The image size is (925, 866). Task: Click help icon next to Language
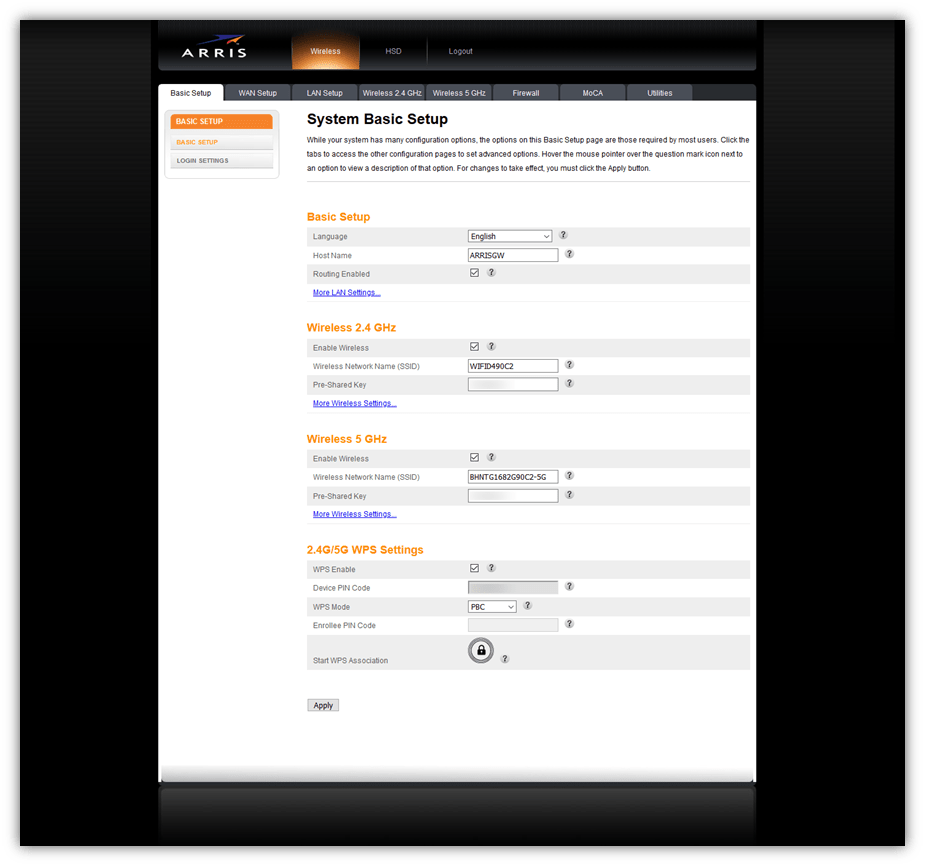pyautogui.click(x=563, y=235)
